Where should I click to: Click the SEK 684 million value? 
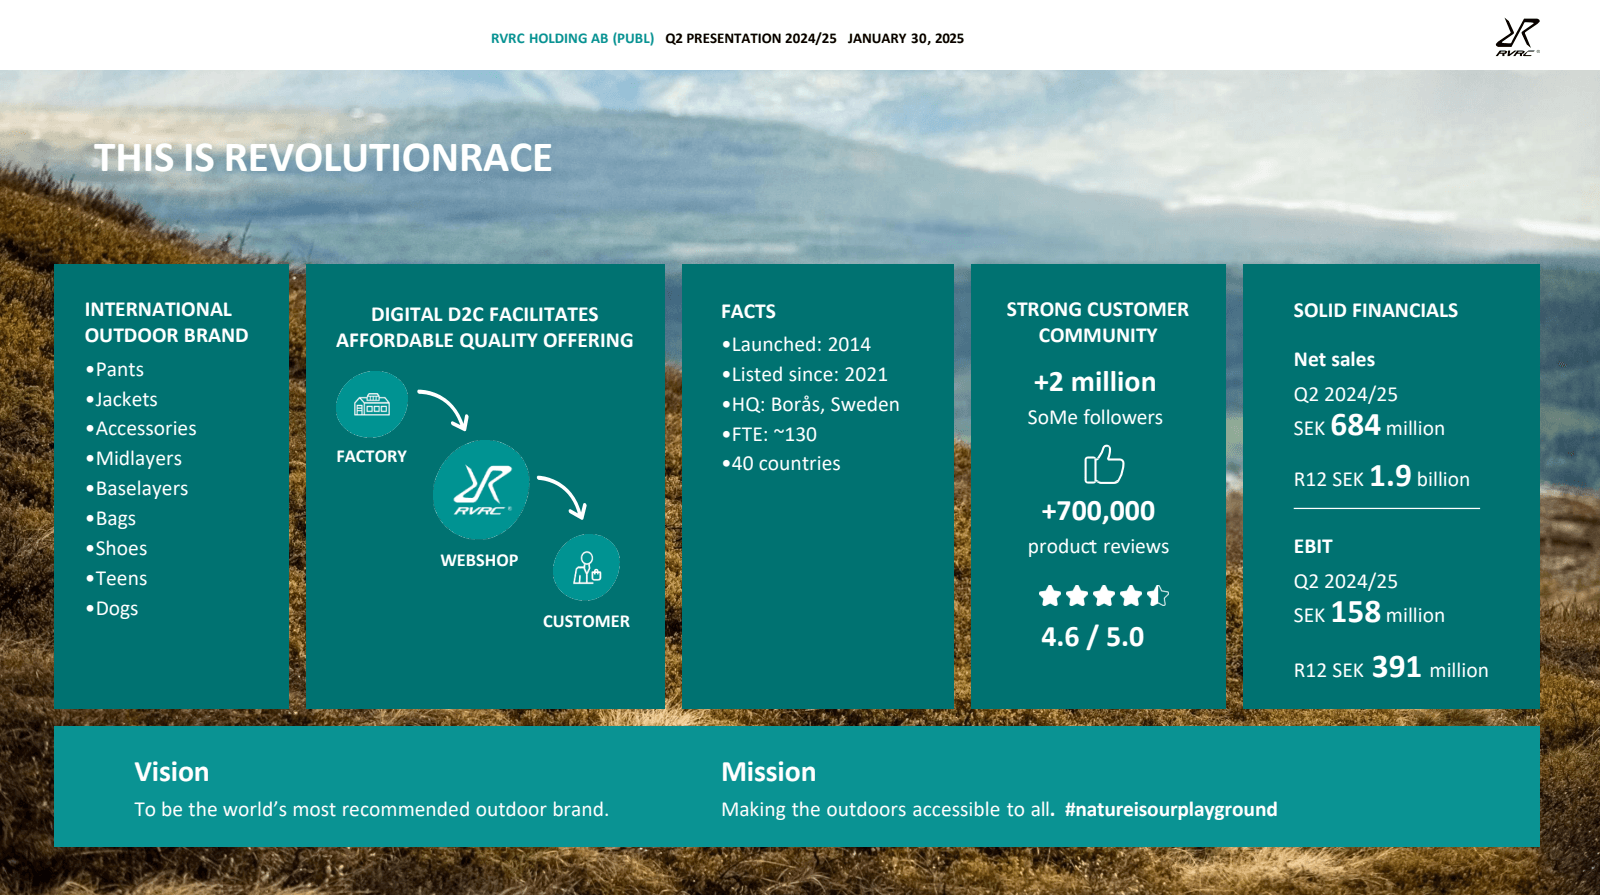[1369, 426]
